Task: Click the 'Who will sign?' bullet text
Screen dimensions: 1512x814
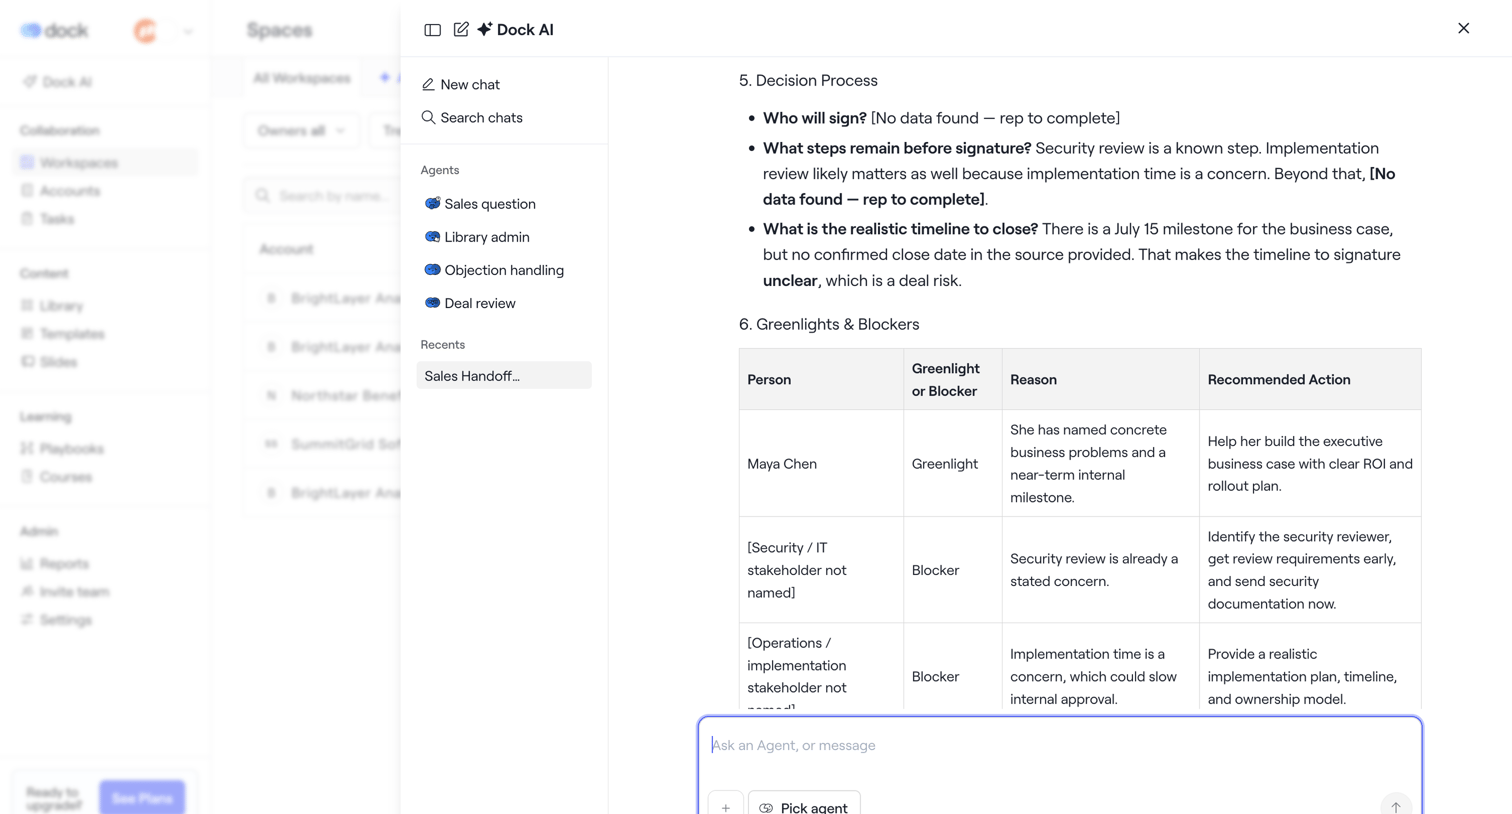Action: tap(941, 119)
